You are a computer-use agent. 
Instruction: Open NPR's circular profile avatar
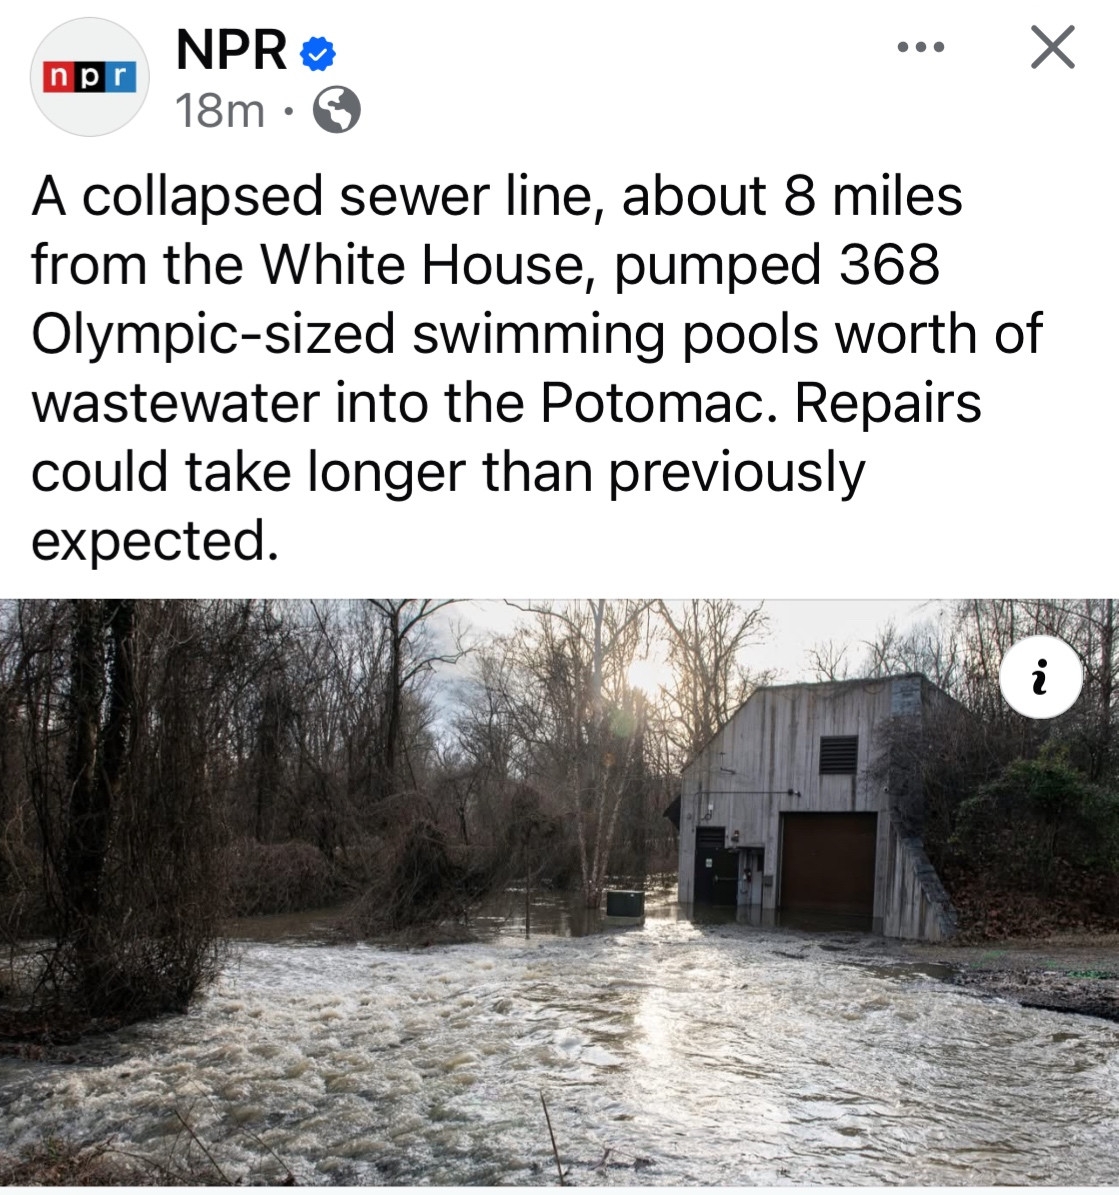pyautogui.click(x=90, y=77)
